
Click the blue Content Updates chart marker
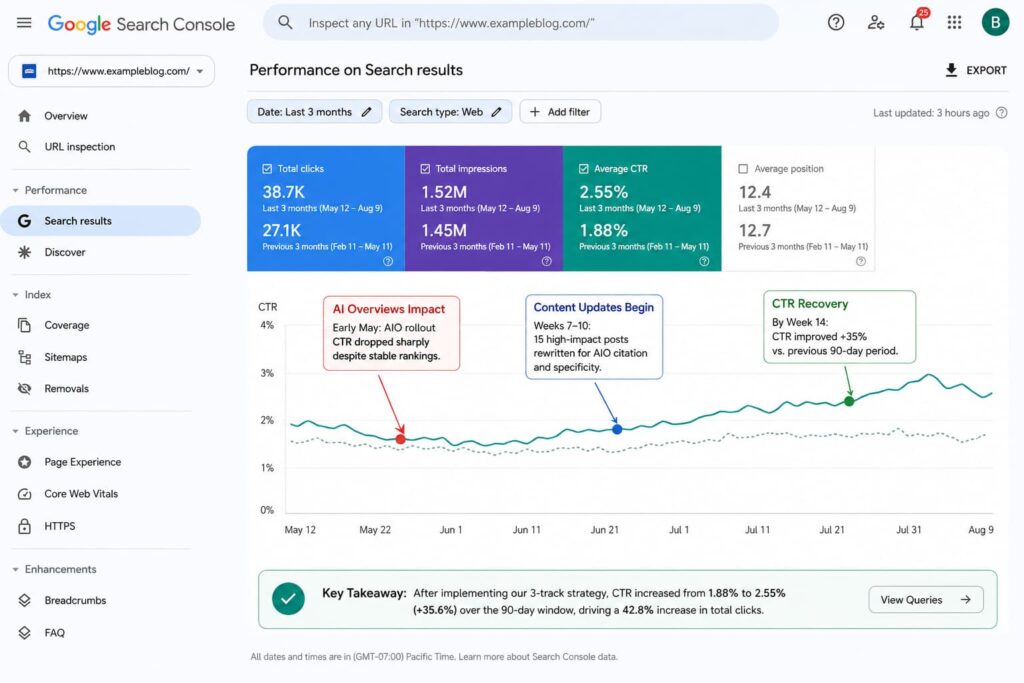point(617,429)
